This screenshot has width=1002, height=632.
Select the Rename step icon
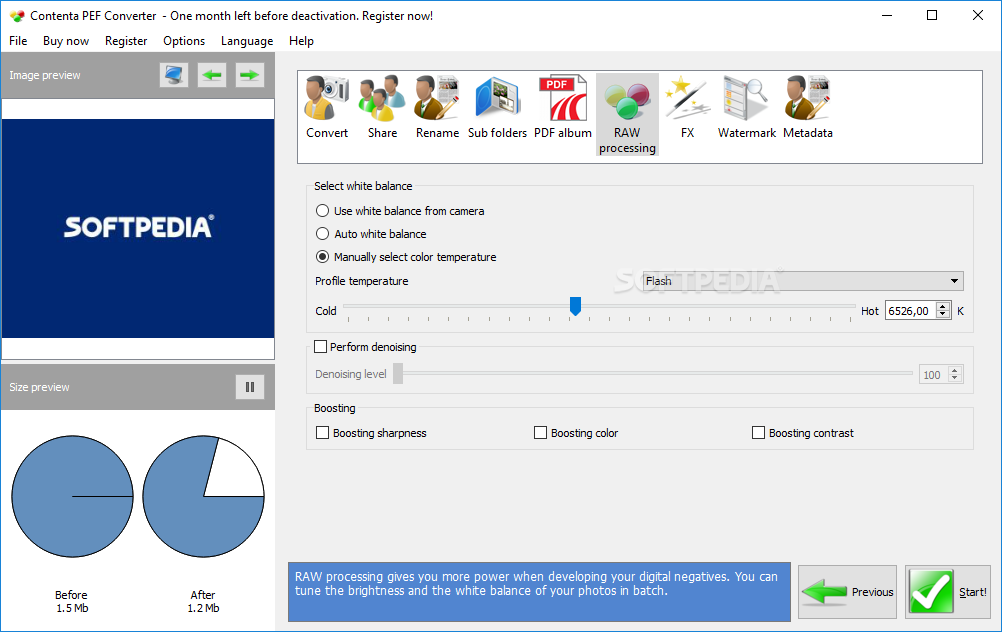pos(437,107)
